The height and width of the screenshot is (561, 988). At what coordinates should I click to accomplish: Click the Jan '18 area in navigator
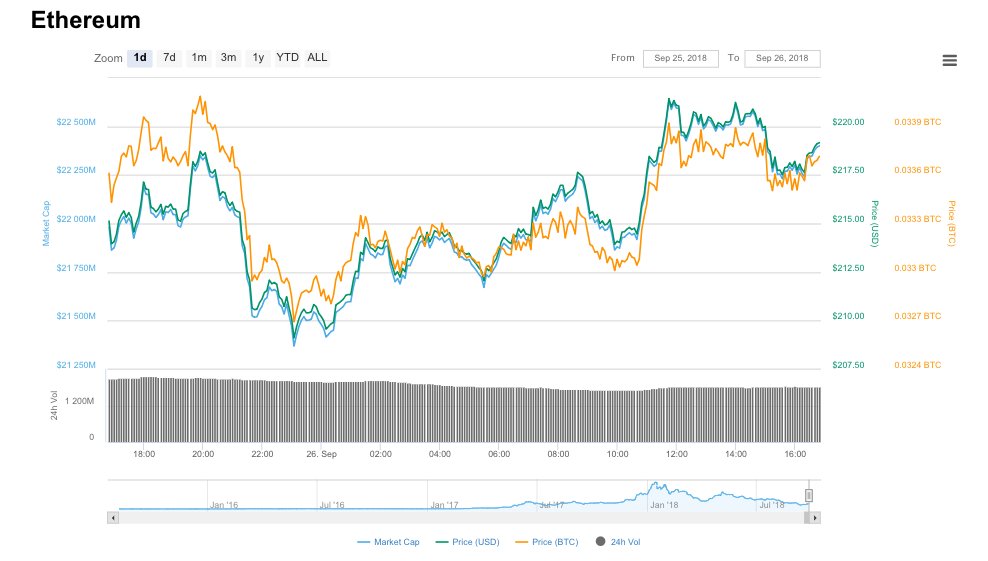point(664,505)
